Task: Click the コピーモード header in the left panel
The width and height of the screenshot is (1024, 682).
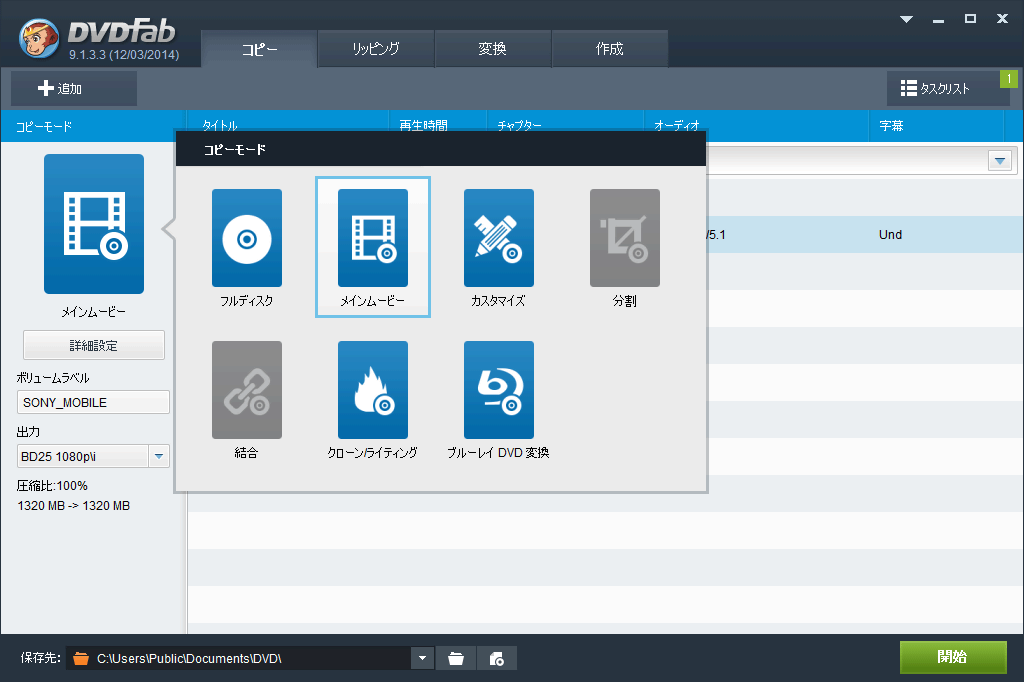Action: tap(44, 127)
